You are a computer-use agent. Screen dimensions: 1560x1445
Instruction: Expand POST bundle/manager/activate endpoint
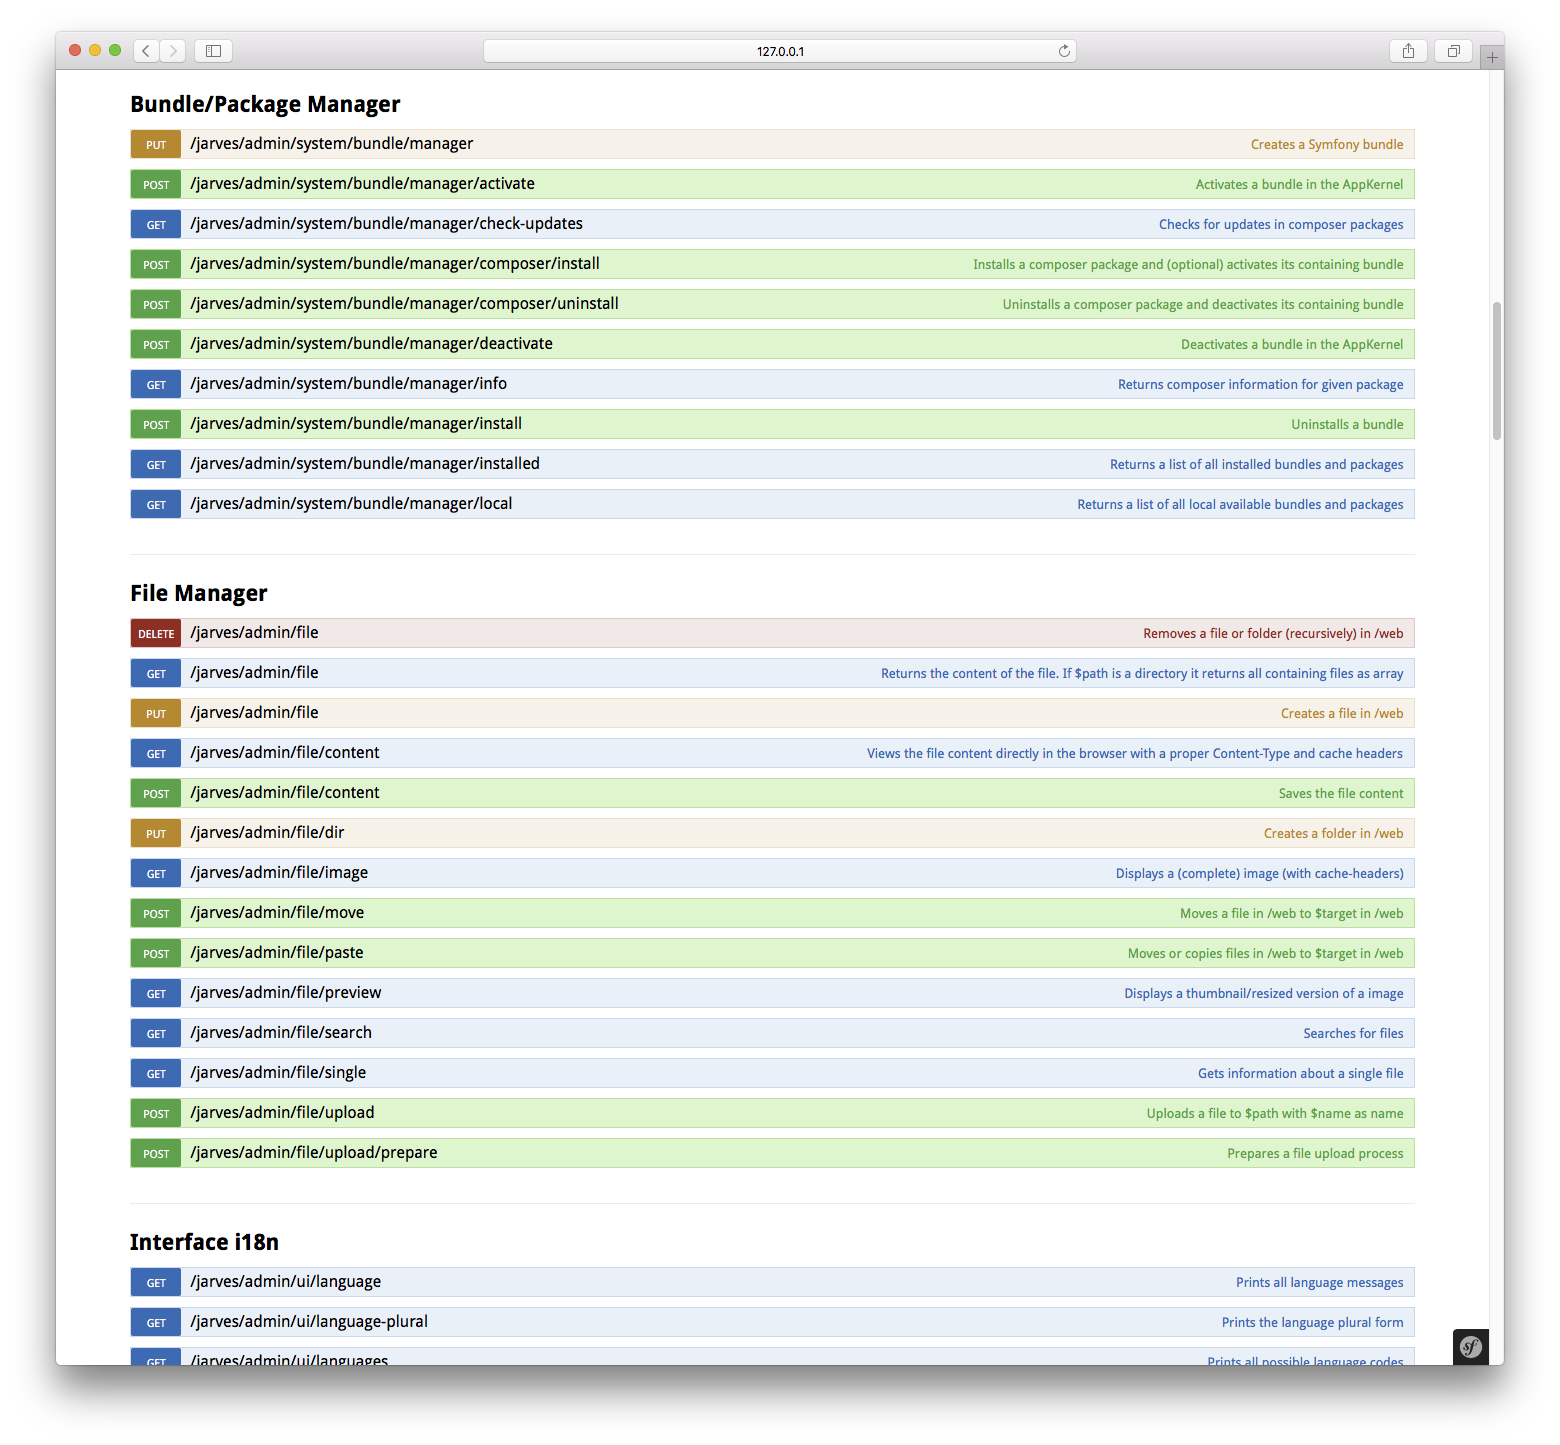click(772, 184)
